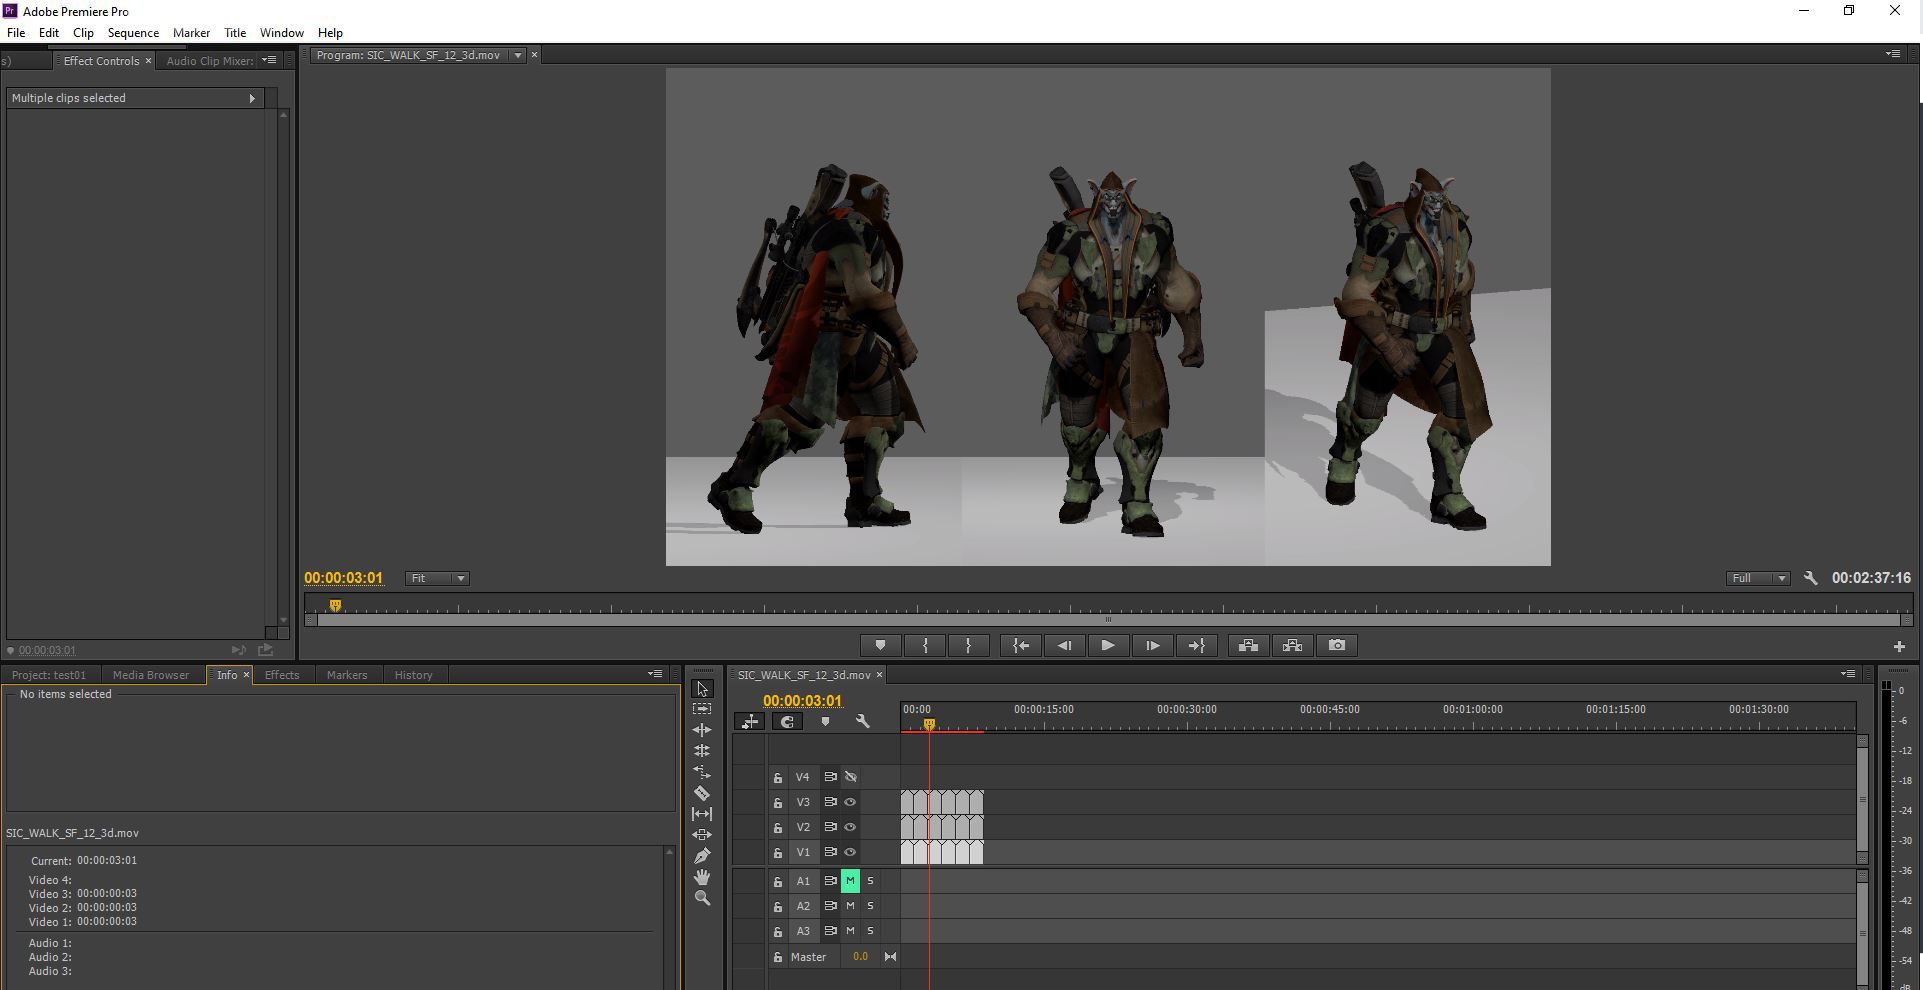Select the Track Select tool
Viewport: 1923px width, 990px height.
click(702, 709)
